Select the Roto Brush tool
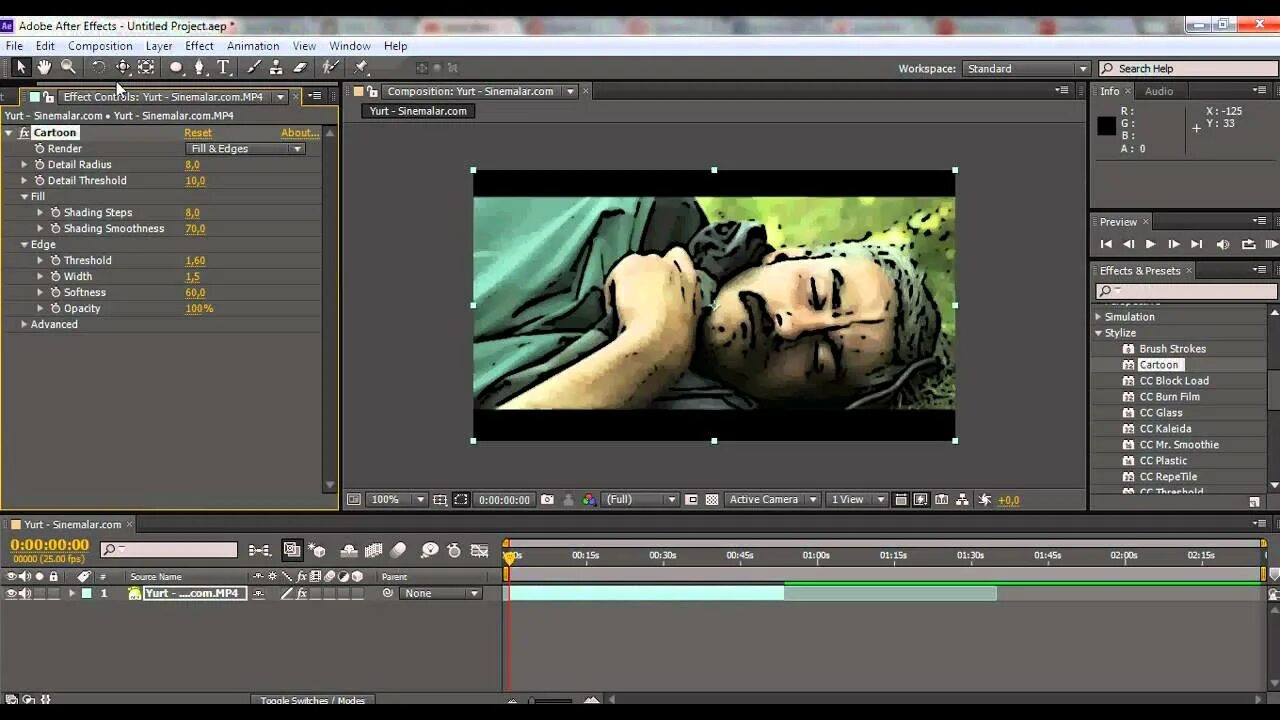 [330, 67]
